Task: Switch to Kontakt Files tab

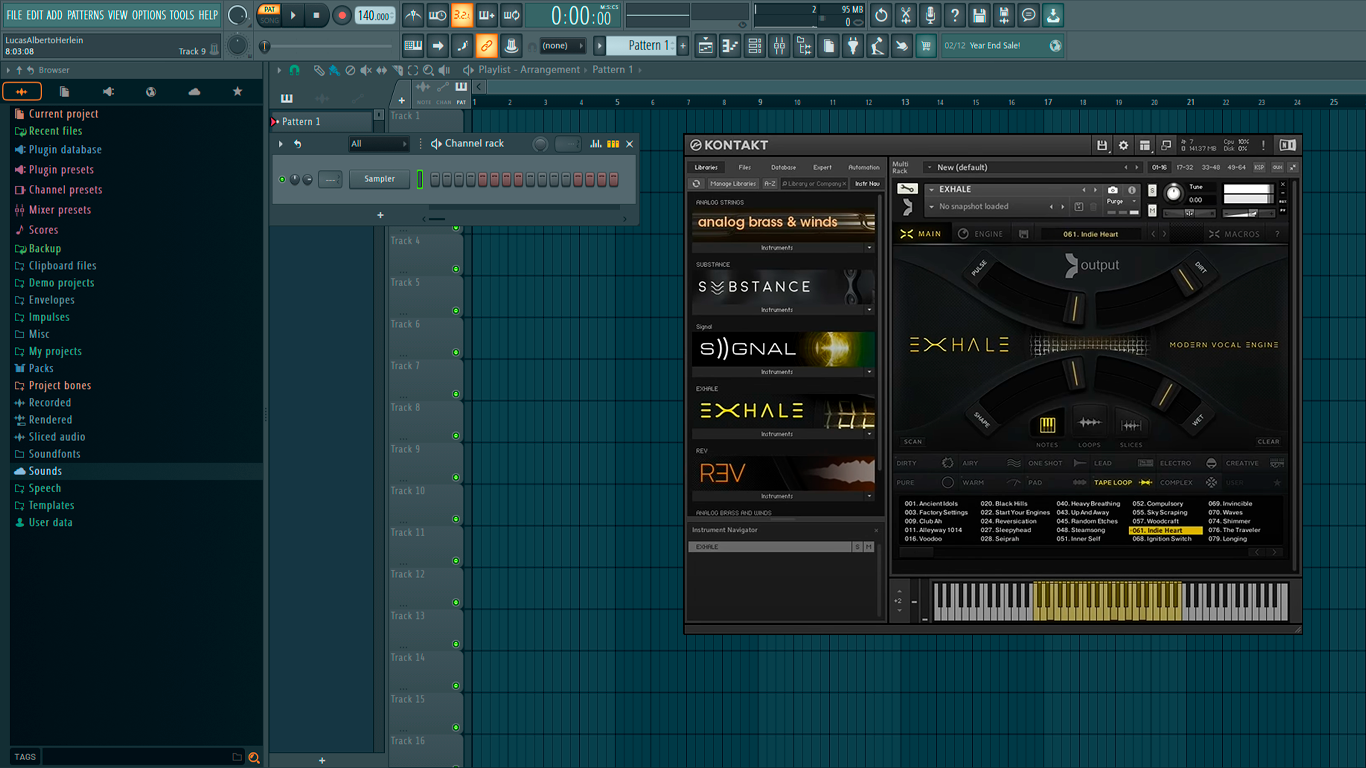Action: coord(745,167)
